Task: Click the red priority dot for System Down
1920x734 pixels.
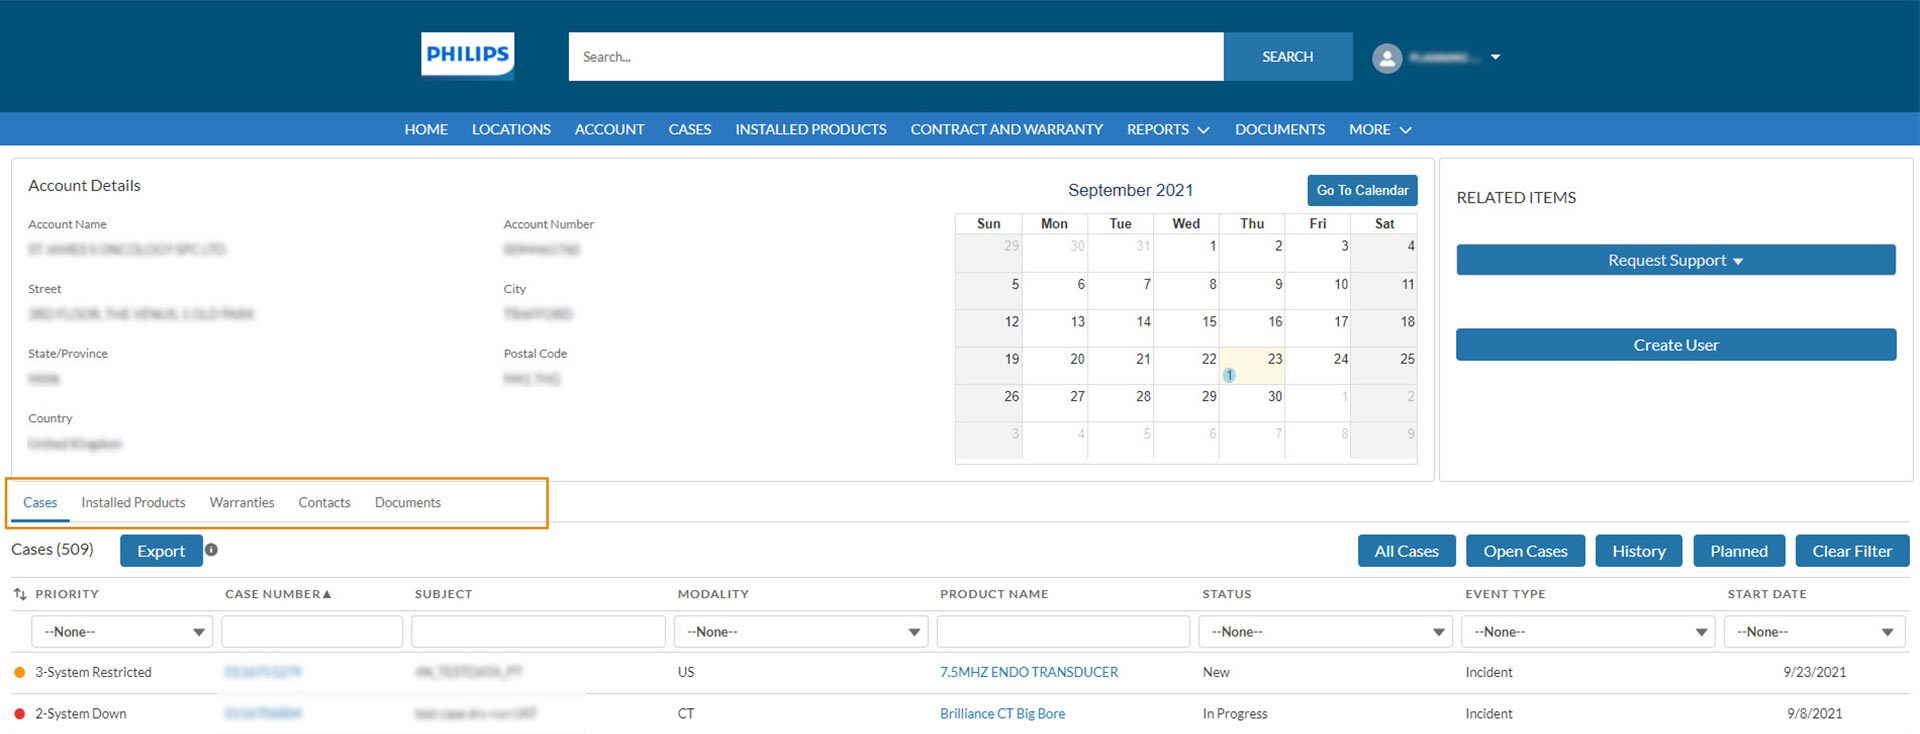Action: pyautogui.click(x=19, y=714)
